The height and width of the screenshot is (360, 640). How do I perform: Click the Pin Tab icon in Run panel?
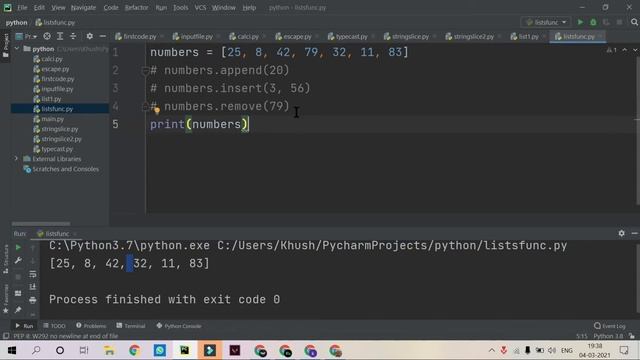(18, 310)
